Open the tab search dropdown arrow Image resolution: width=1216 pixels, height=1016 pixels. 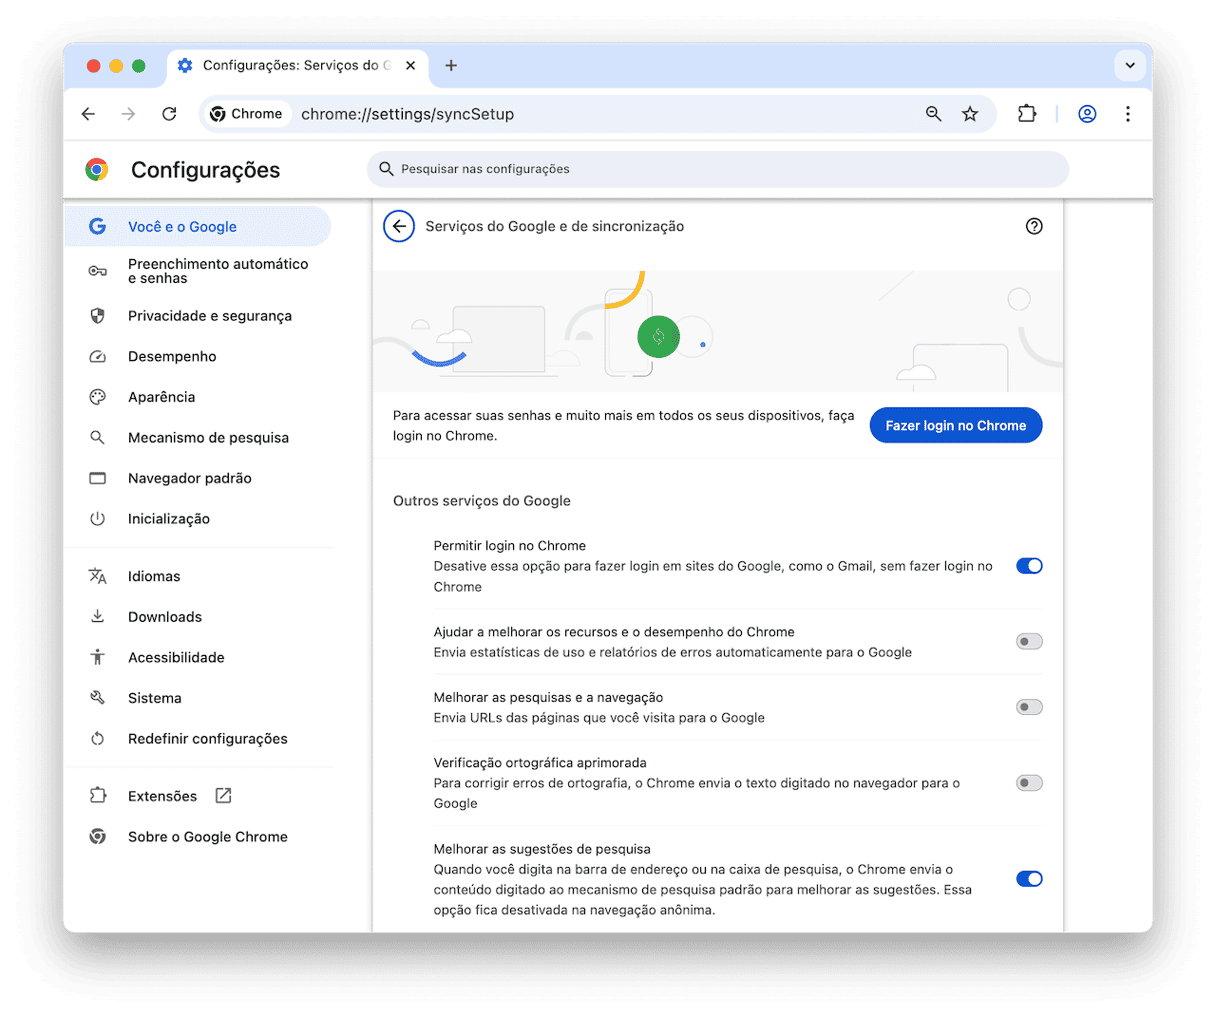coord(1130,65)
